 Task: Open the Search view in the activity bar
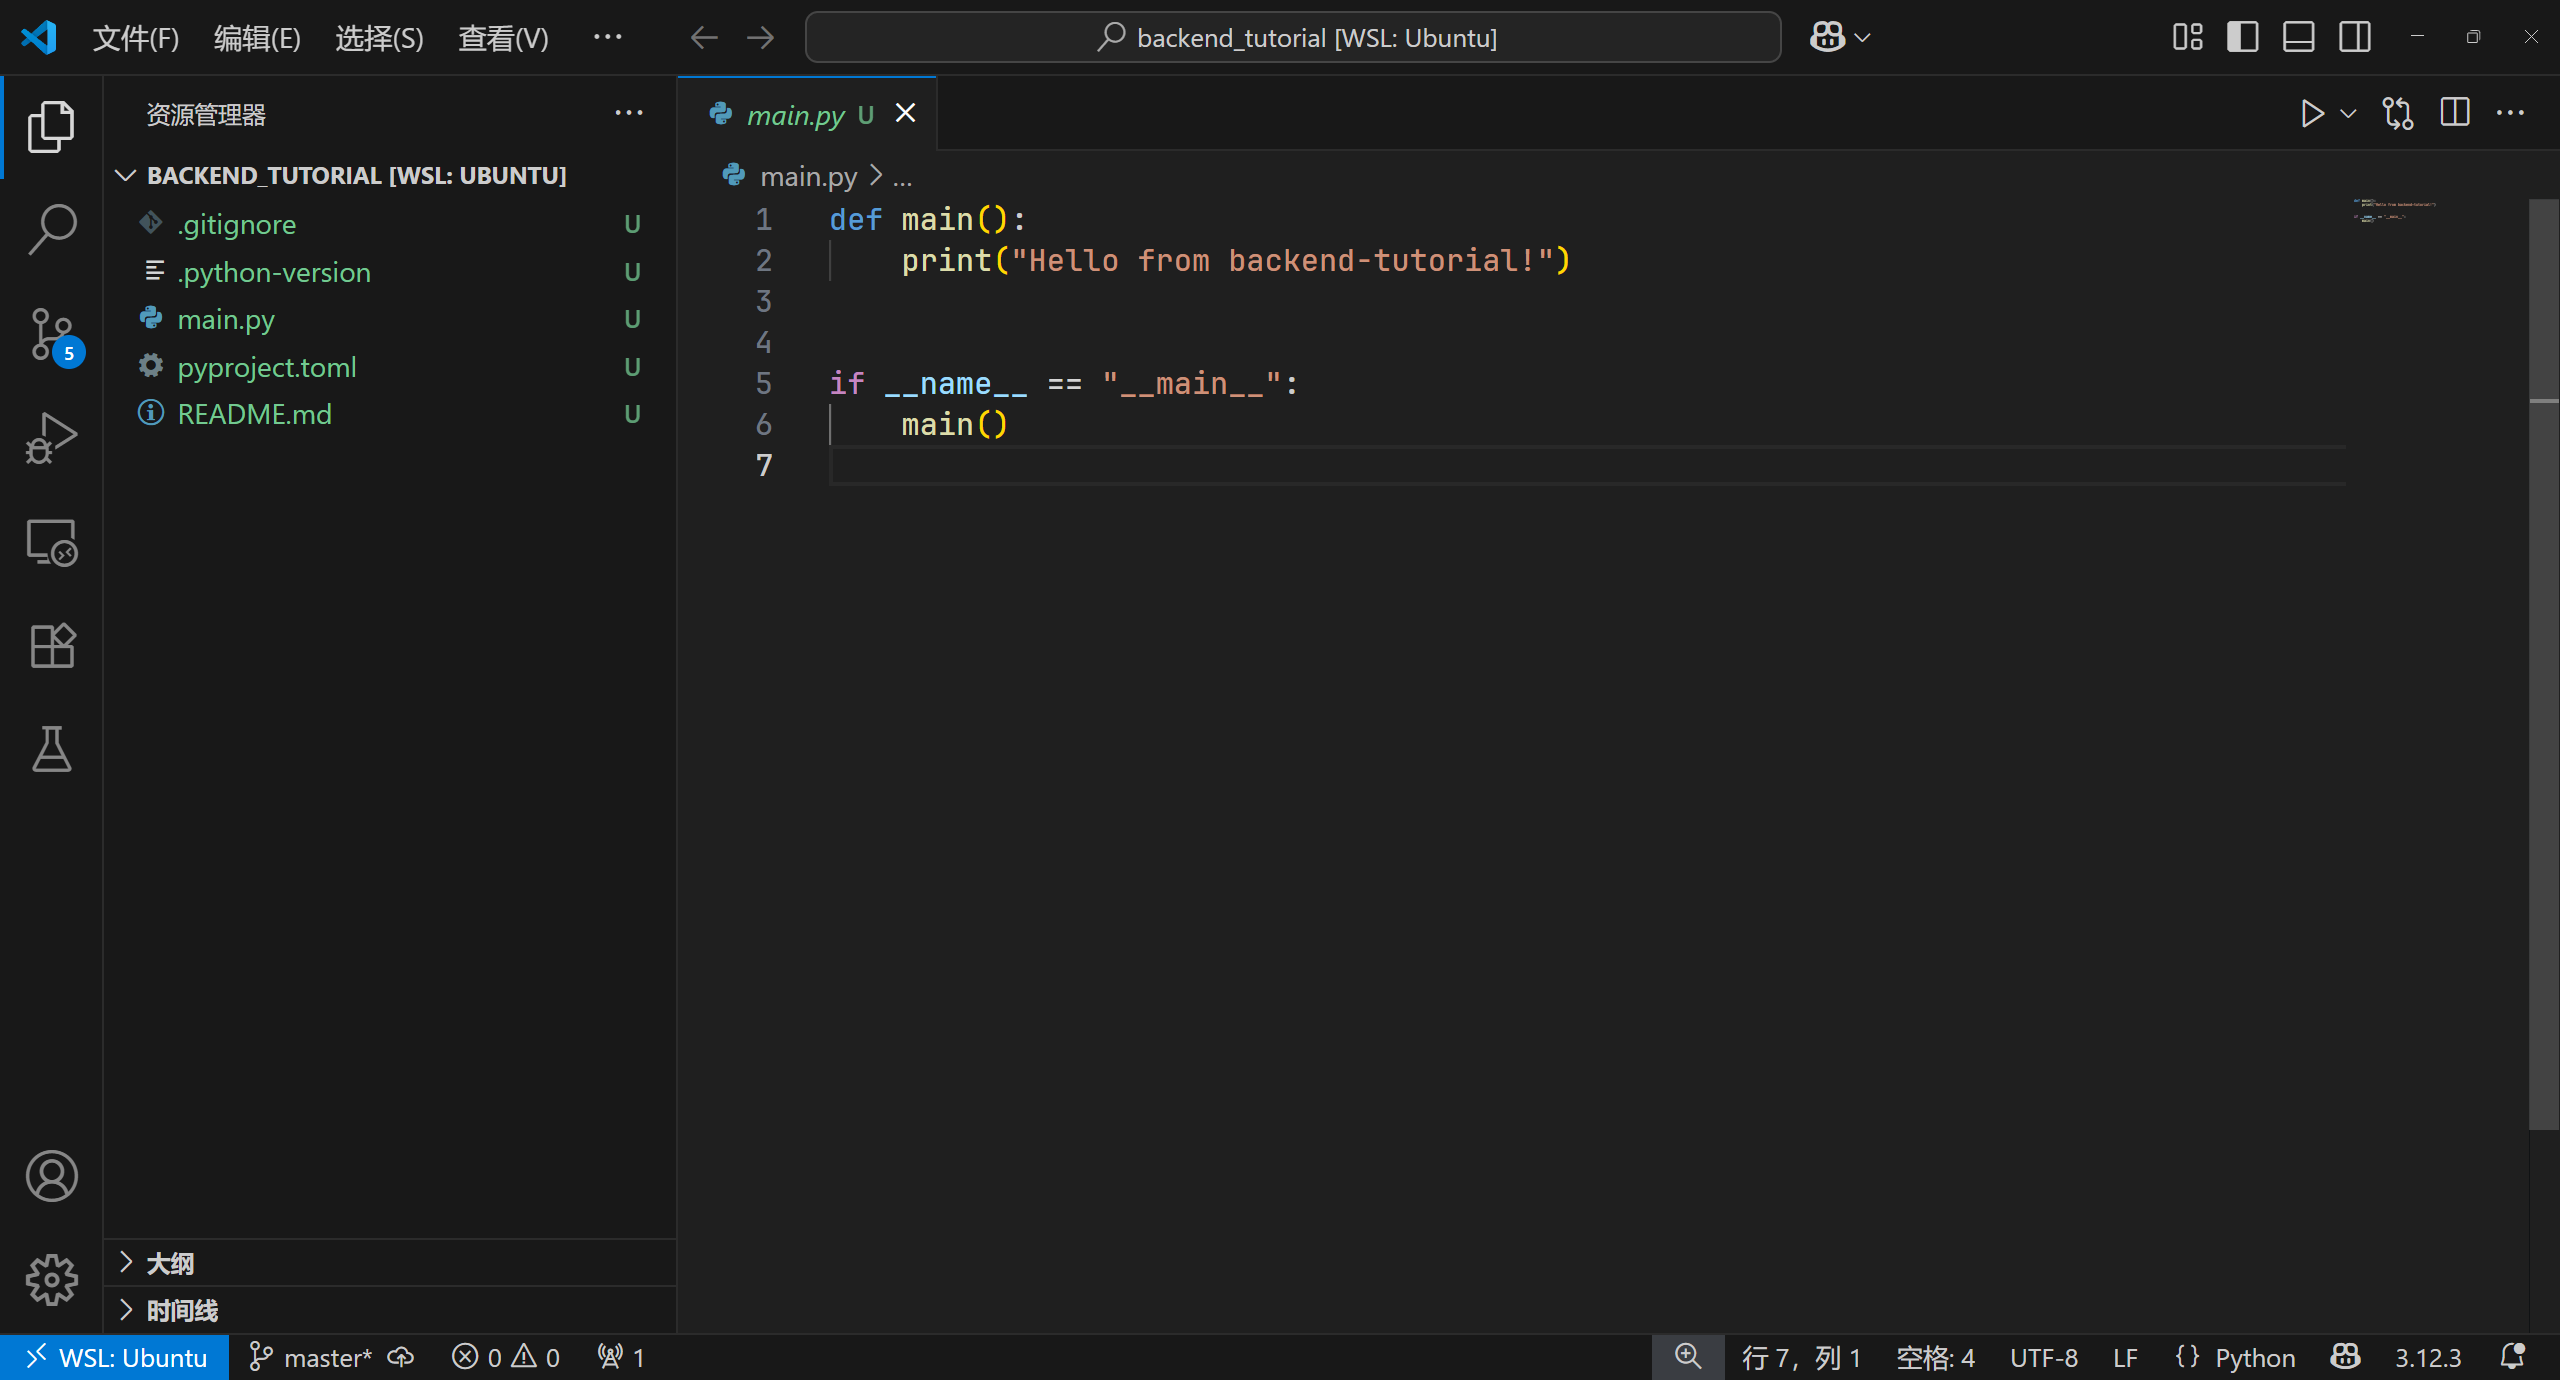(51, 230)
